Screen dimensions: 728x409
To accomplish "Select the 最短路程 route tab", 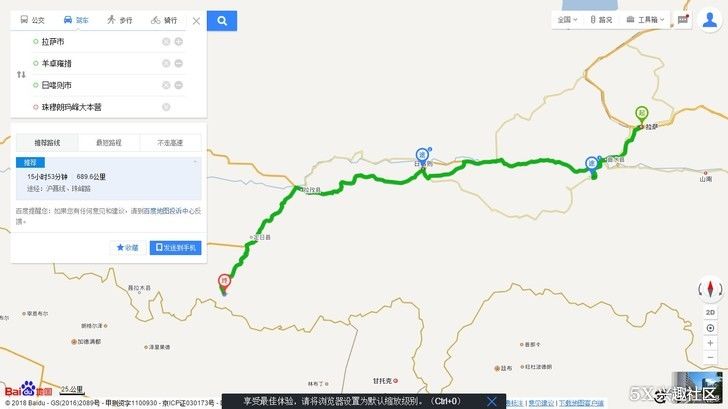I will click(x=109, y=143).
